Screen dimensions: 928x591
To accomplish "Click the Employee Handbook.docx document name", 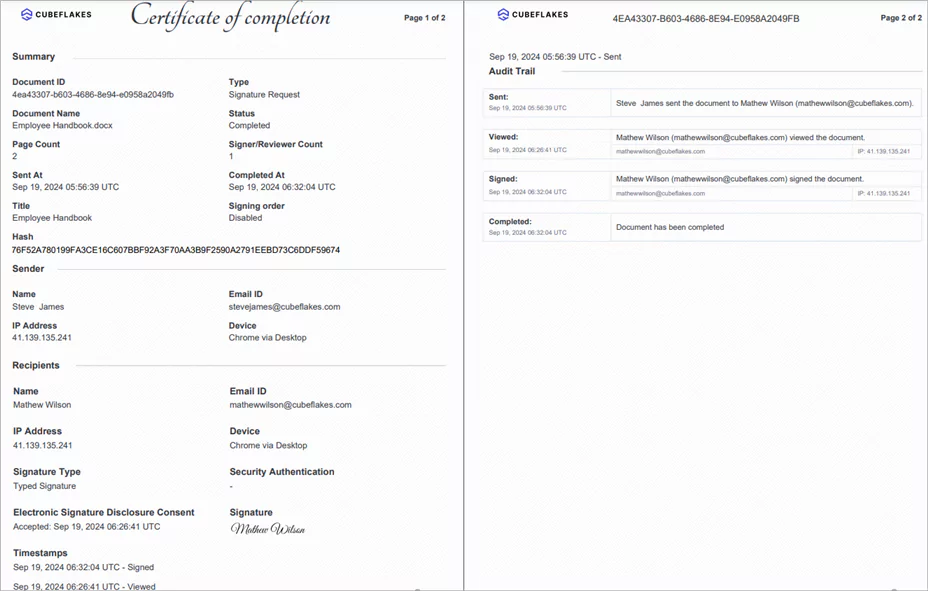I will coord(62,125).
